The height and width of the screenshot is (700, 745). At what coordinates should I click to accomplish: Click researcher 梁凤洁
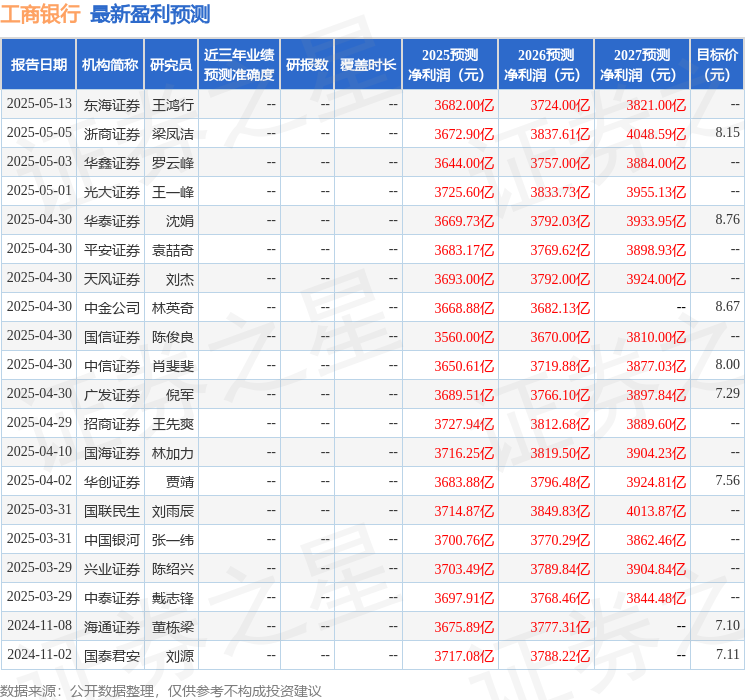pyautogui.click(x=172, y=134)
